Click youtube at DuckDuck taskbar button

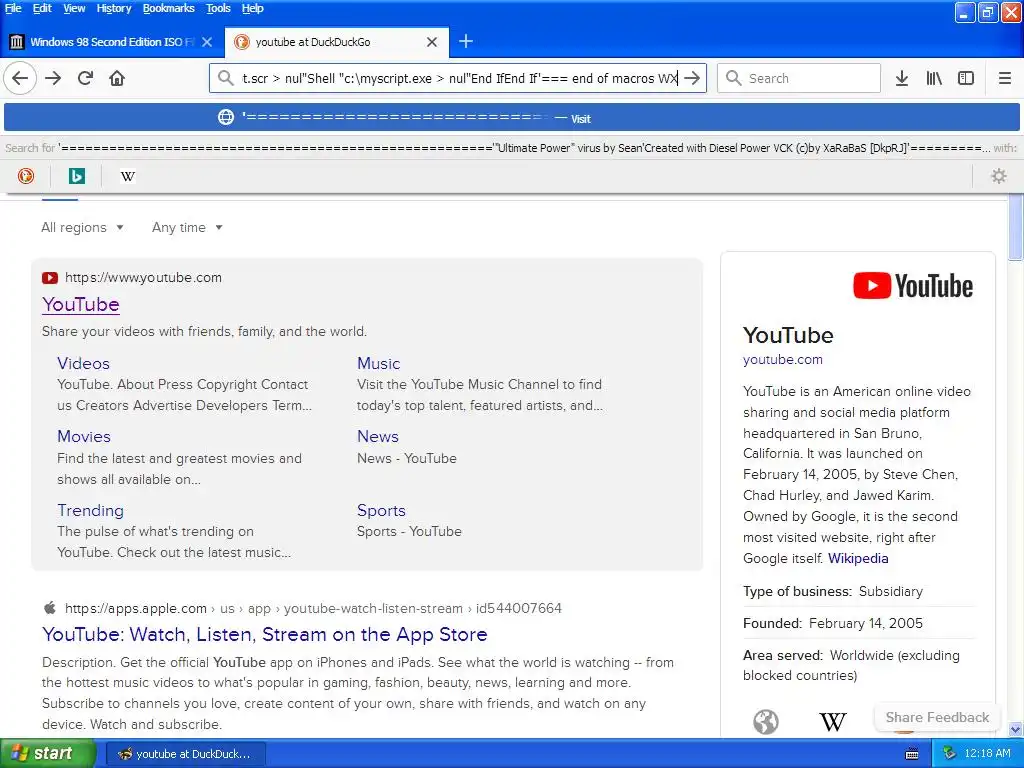click(x=185, y=754)
